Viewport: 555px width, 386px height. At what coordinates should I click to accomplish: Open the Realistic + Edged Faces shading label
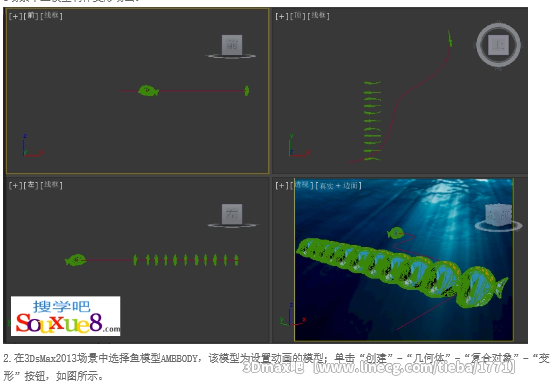338,185
